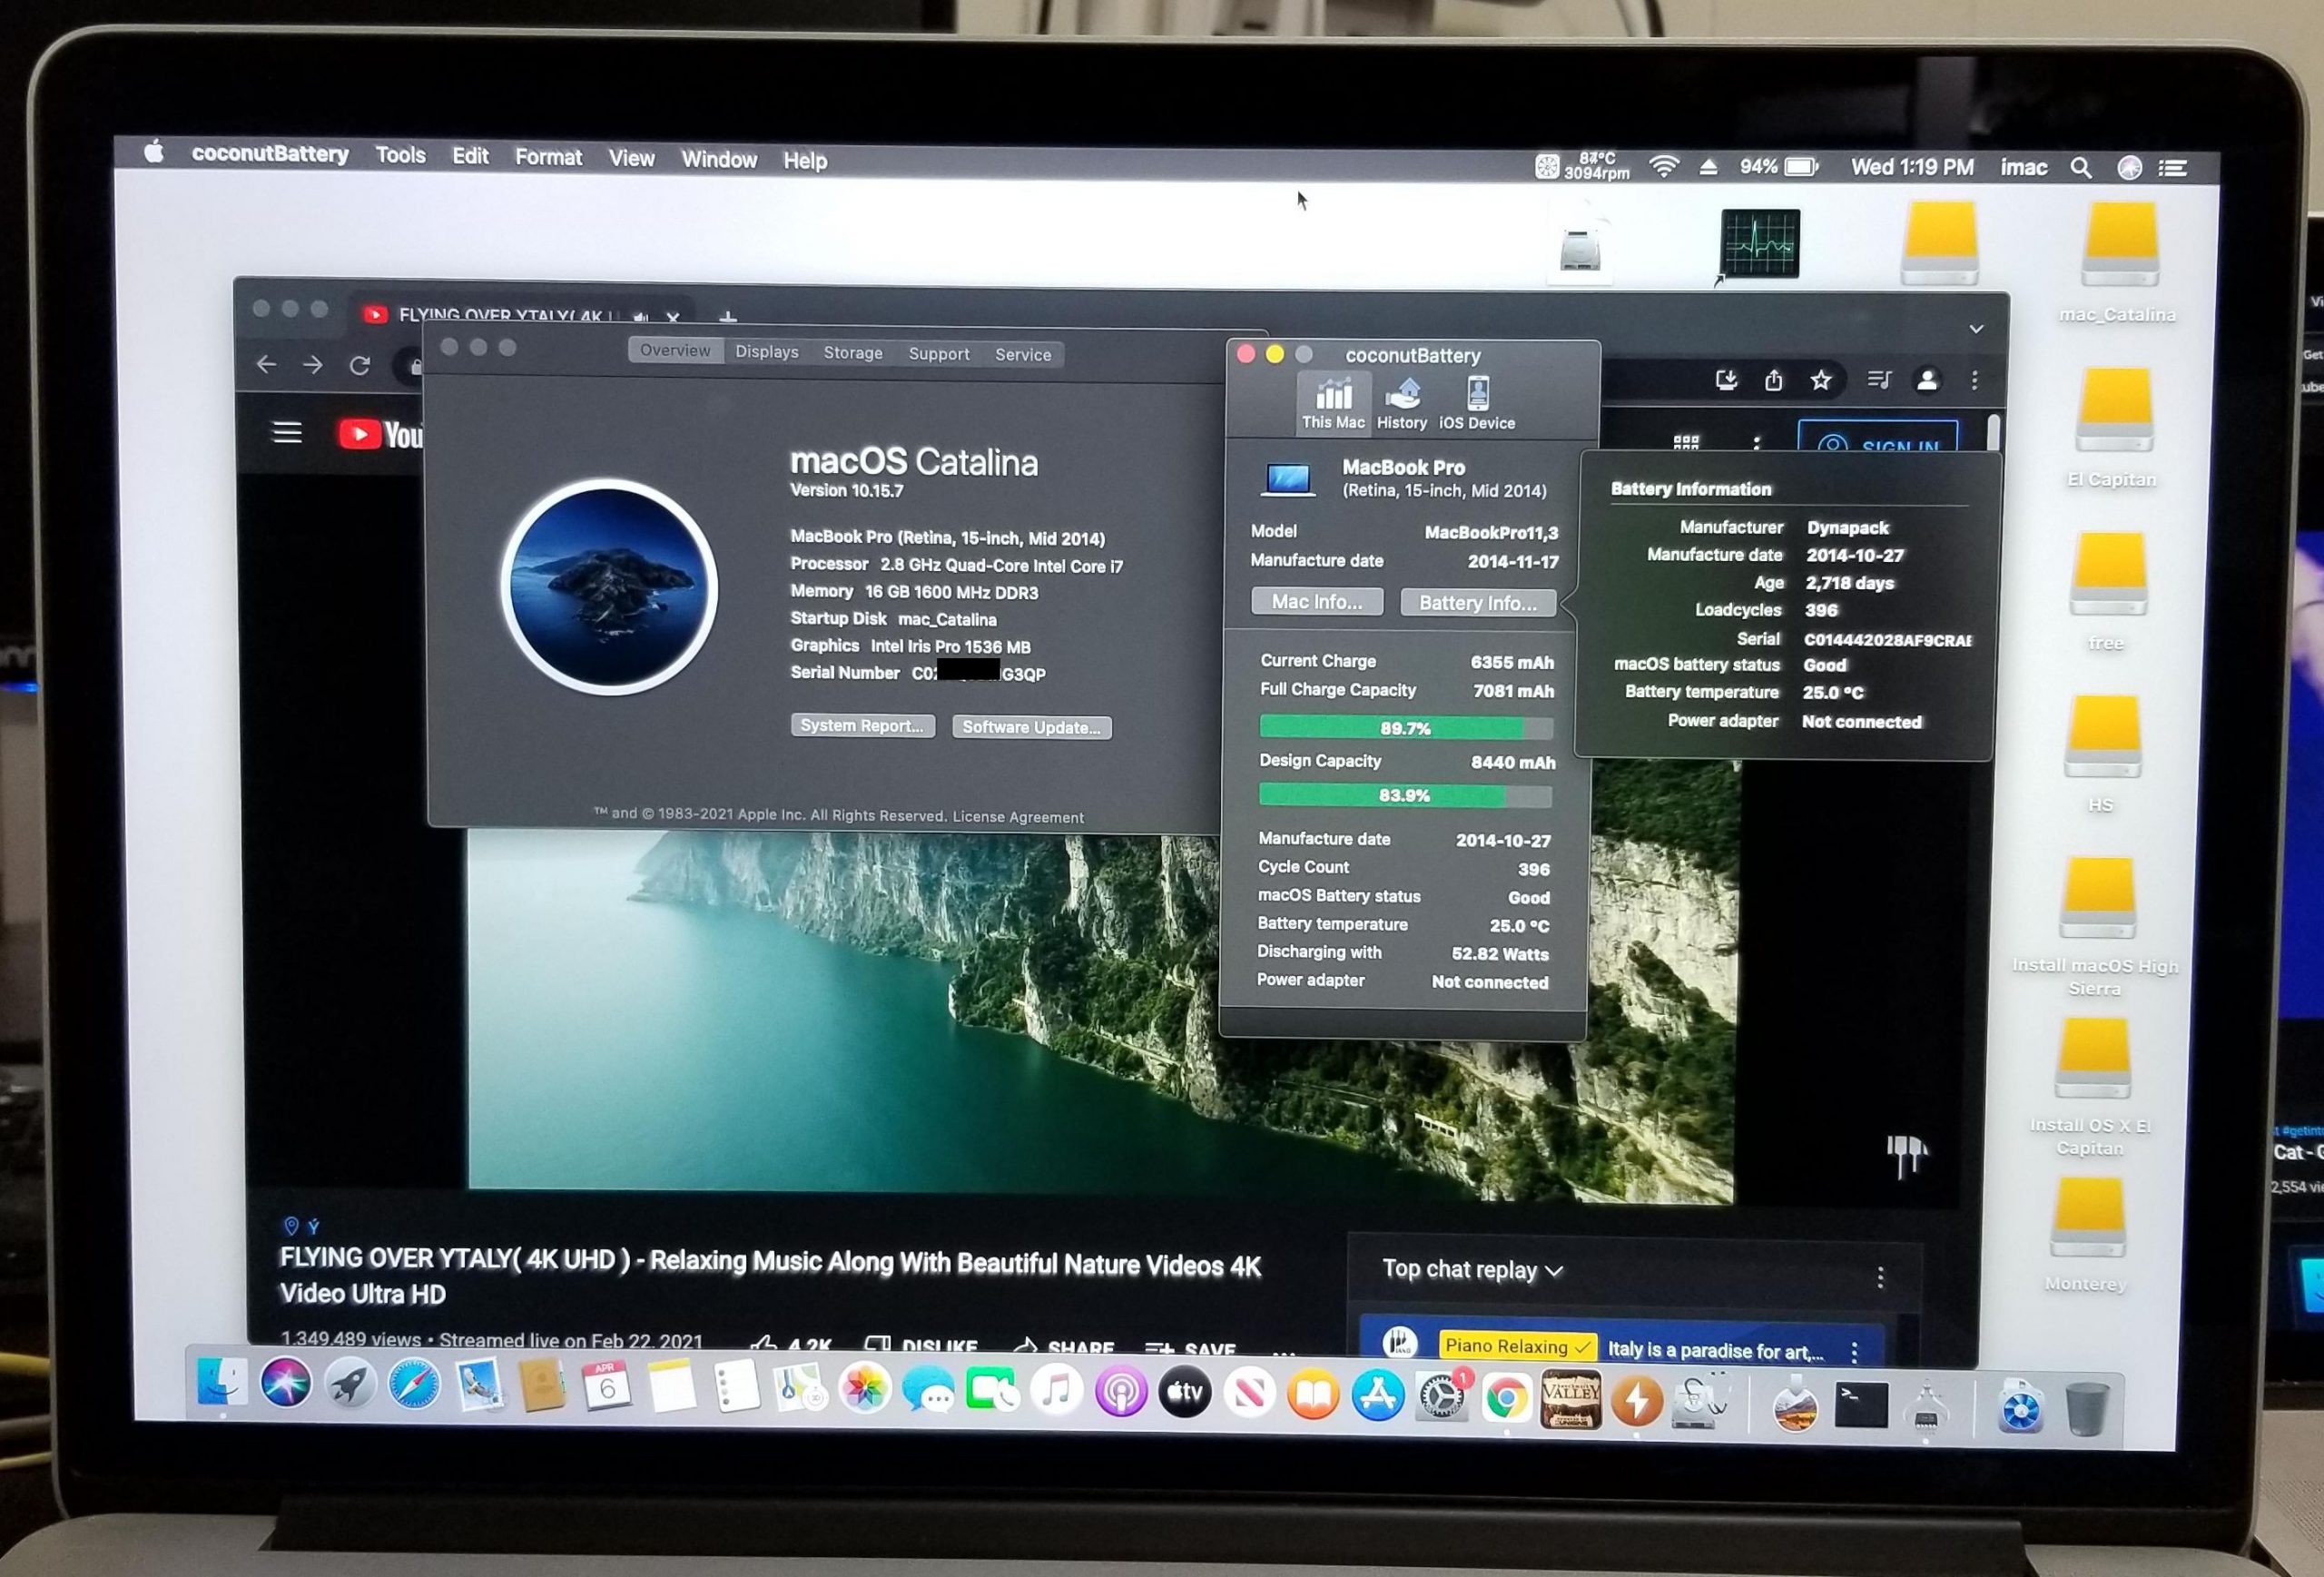Click the tab search chevron in Chrome

1976,329
